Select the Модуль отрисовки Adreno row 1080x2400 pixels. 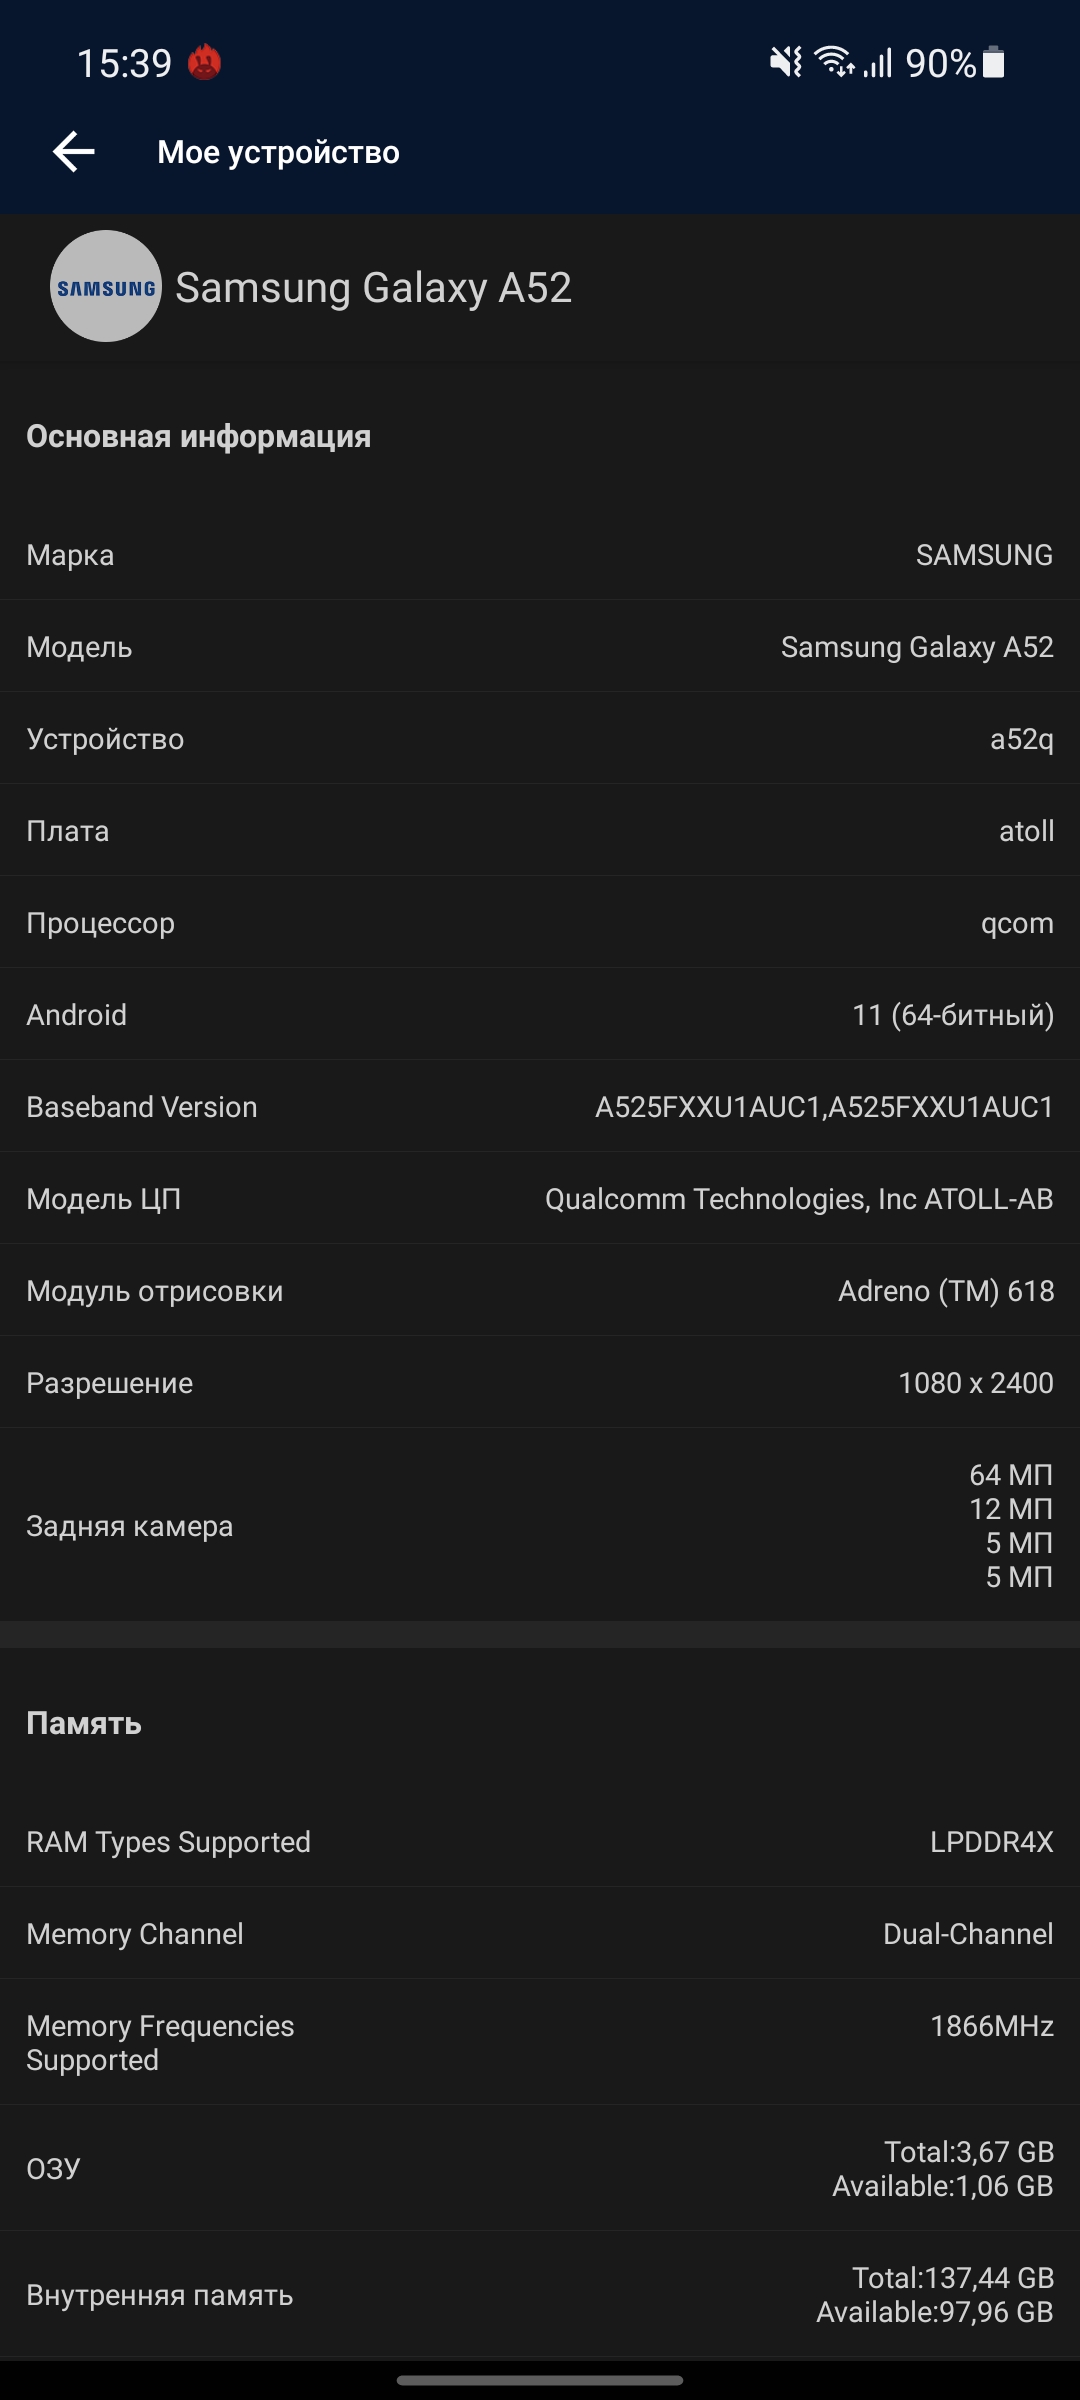pyautogui.click(x=540, y=1291)
